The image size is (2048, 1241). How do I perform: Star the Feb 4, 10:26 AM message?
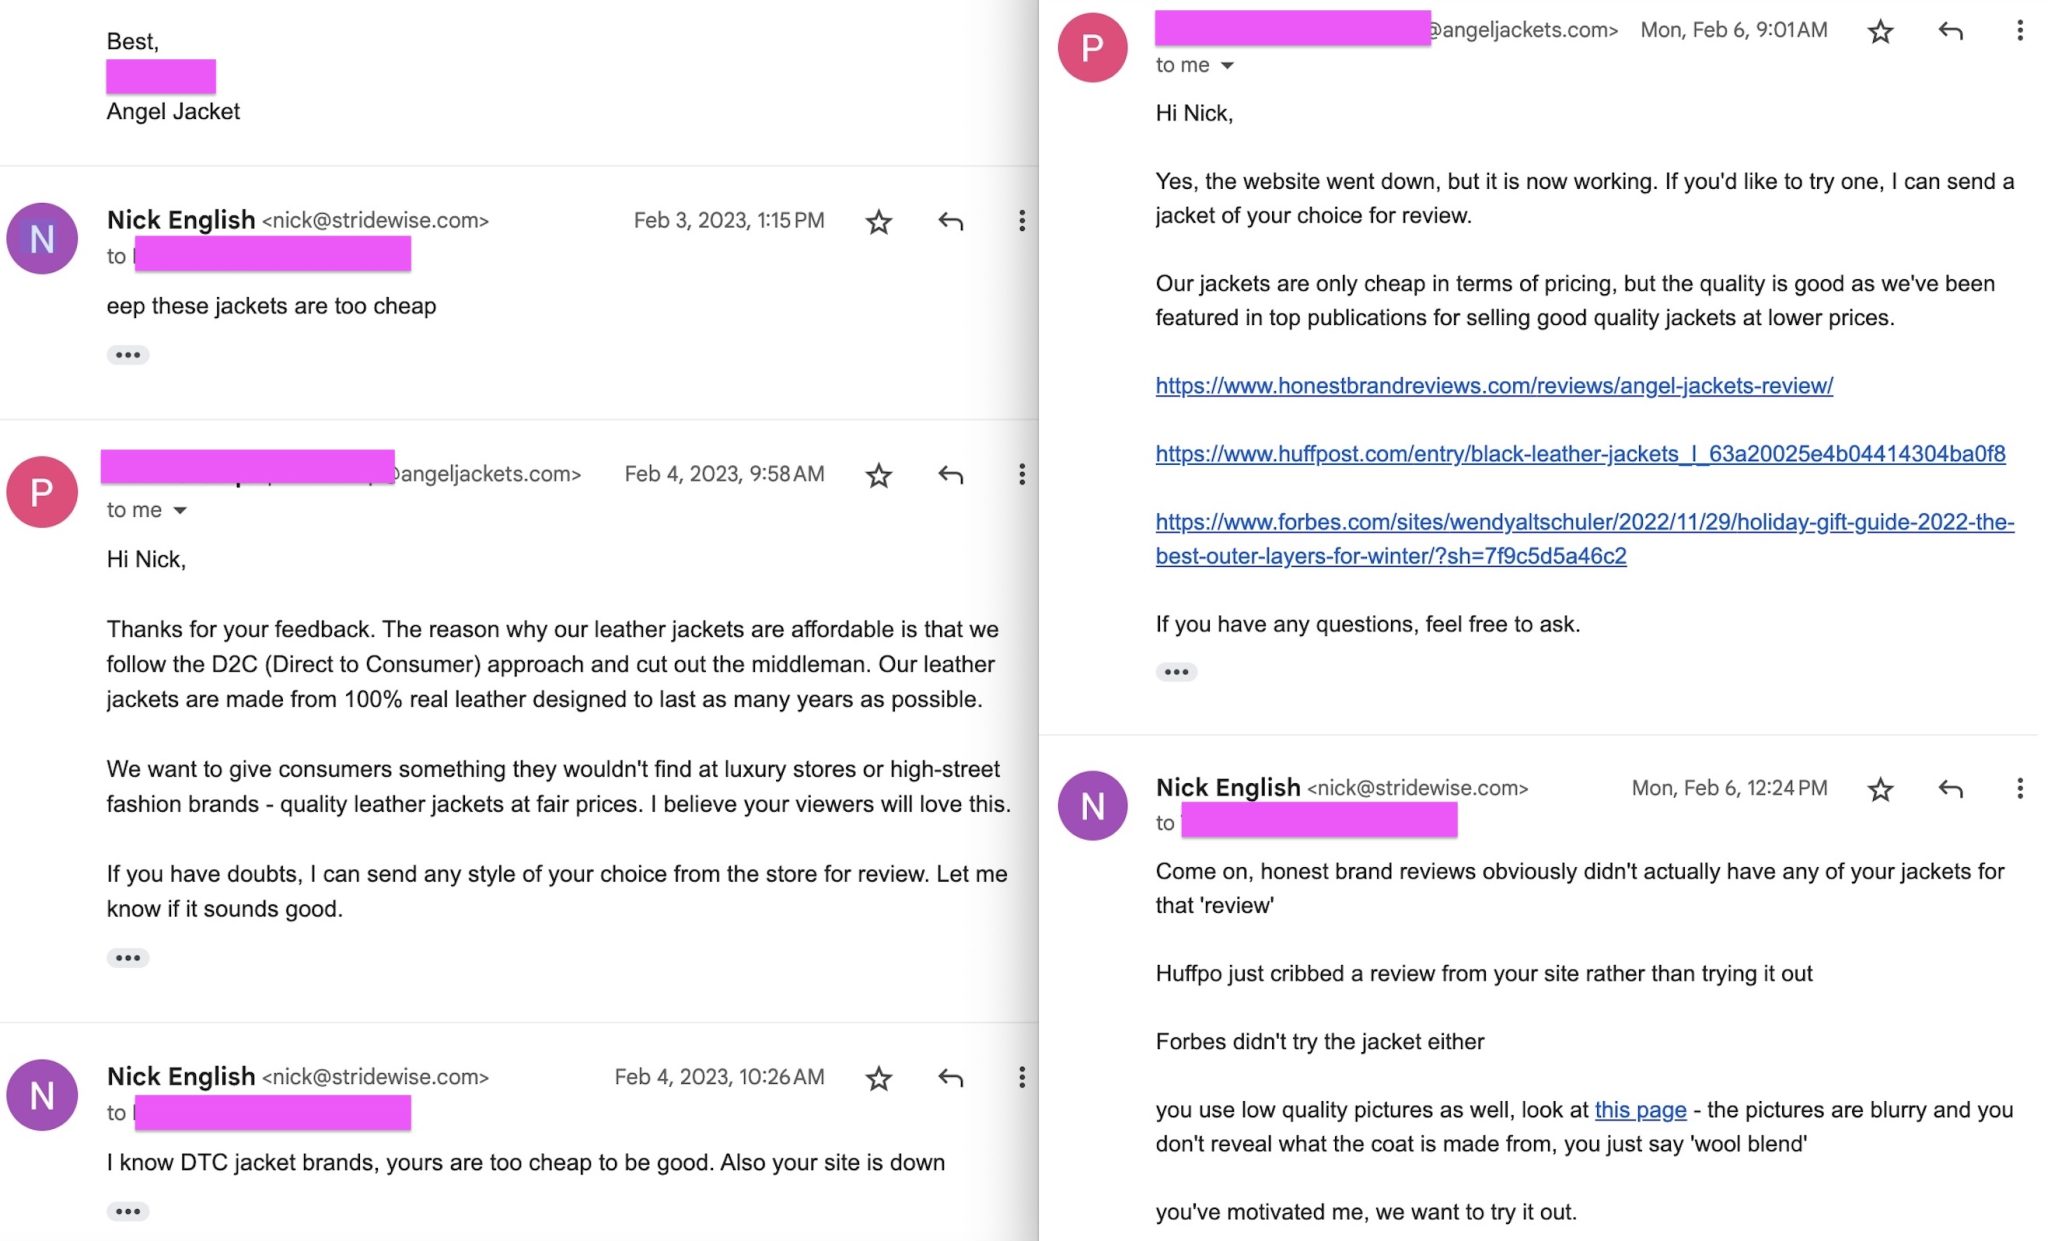point(878,1078)
